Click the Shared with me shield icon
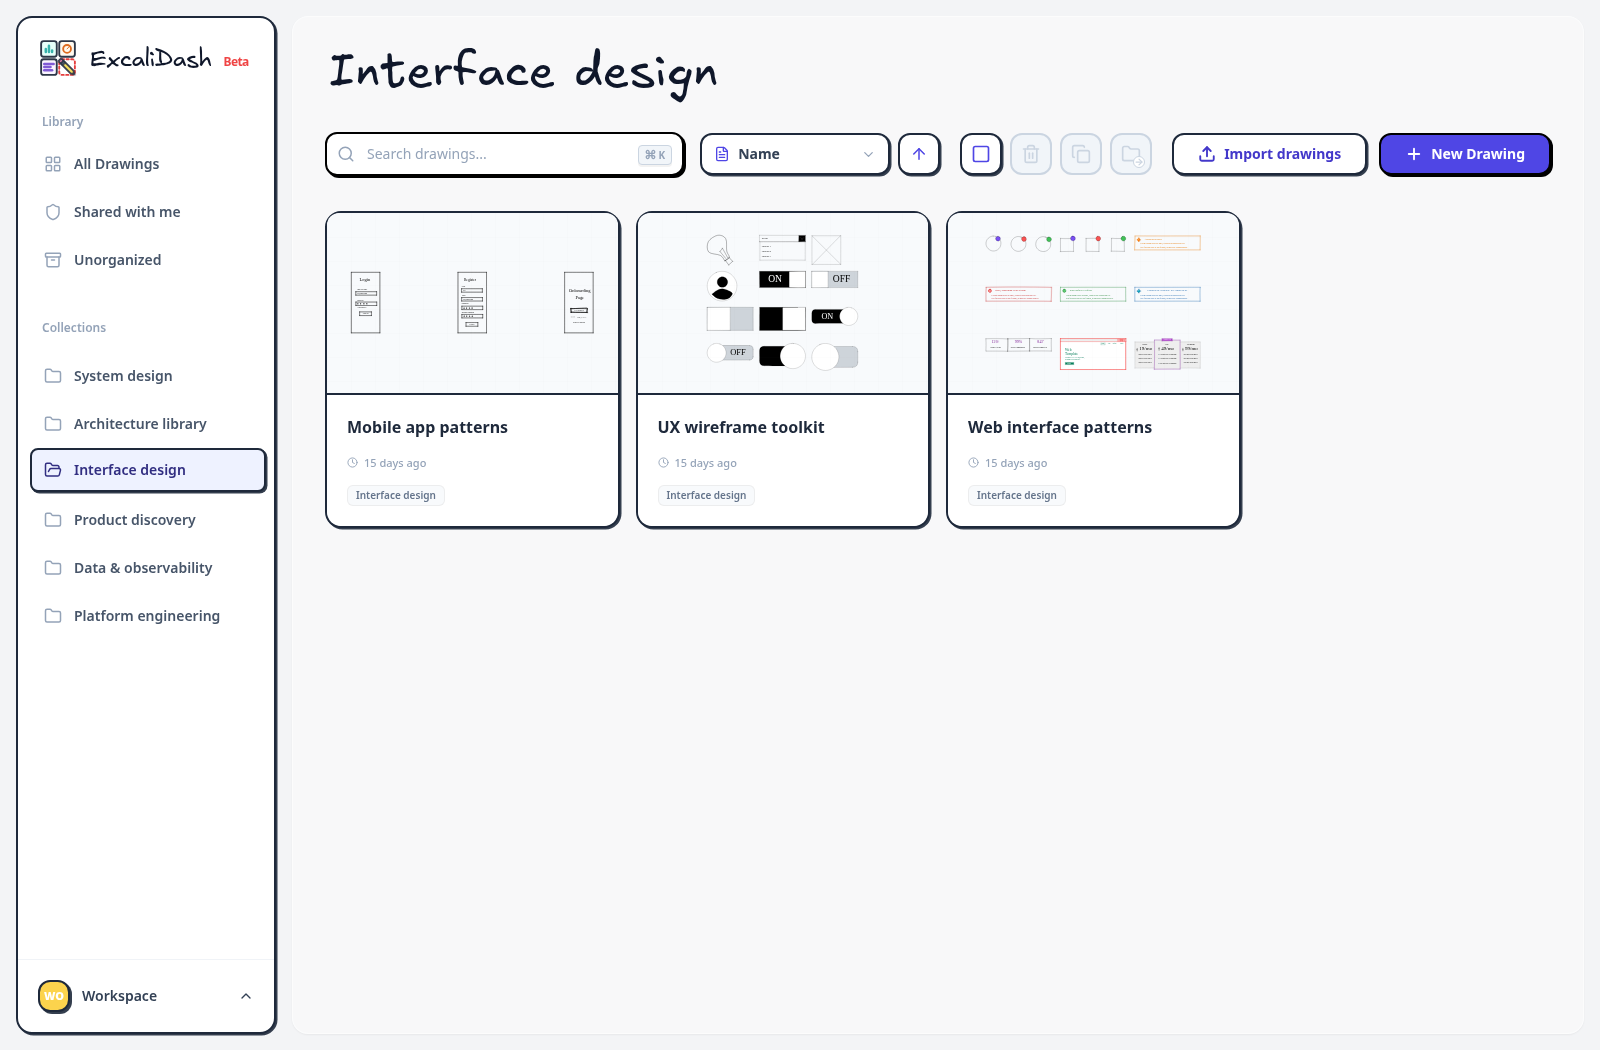This screenshot has width=1600, height=1050. tap(53, 212)
